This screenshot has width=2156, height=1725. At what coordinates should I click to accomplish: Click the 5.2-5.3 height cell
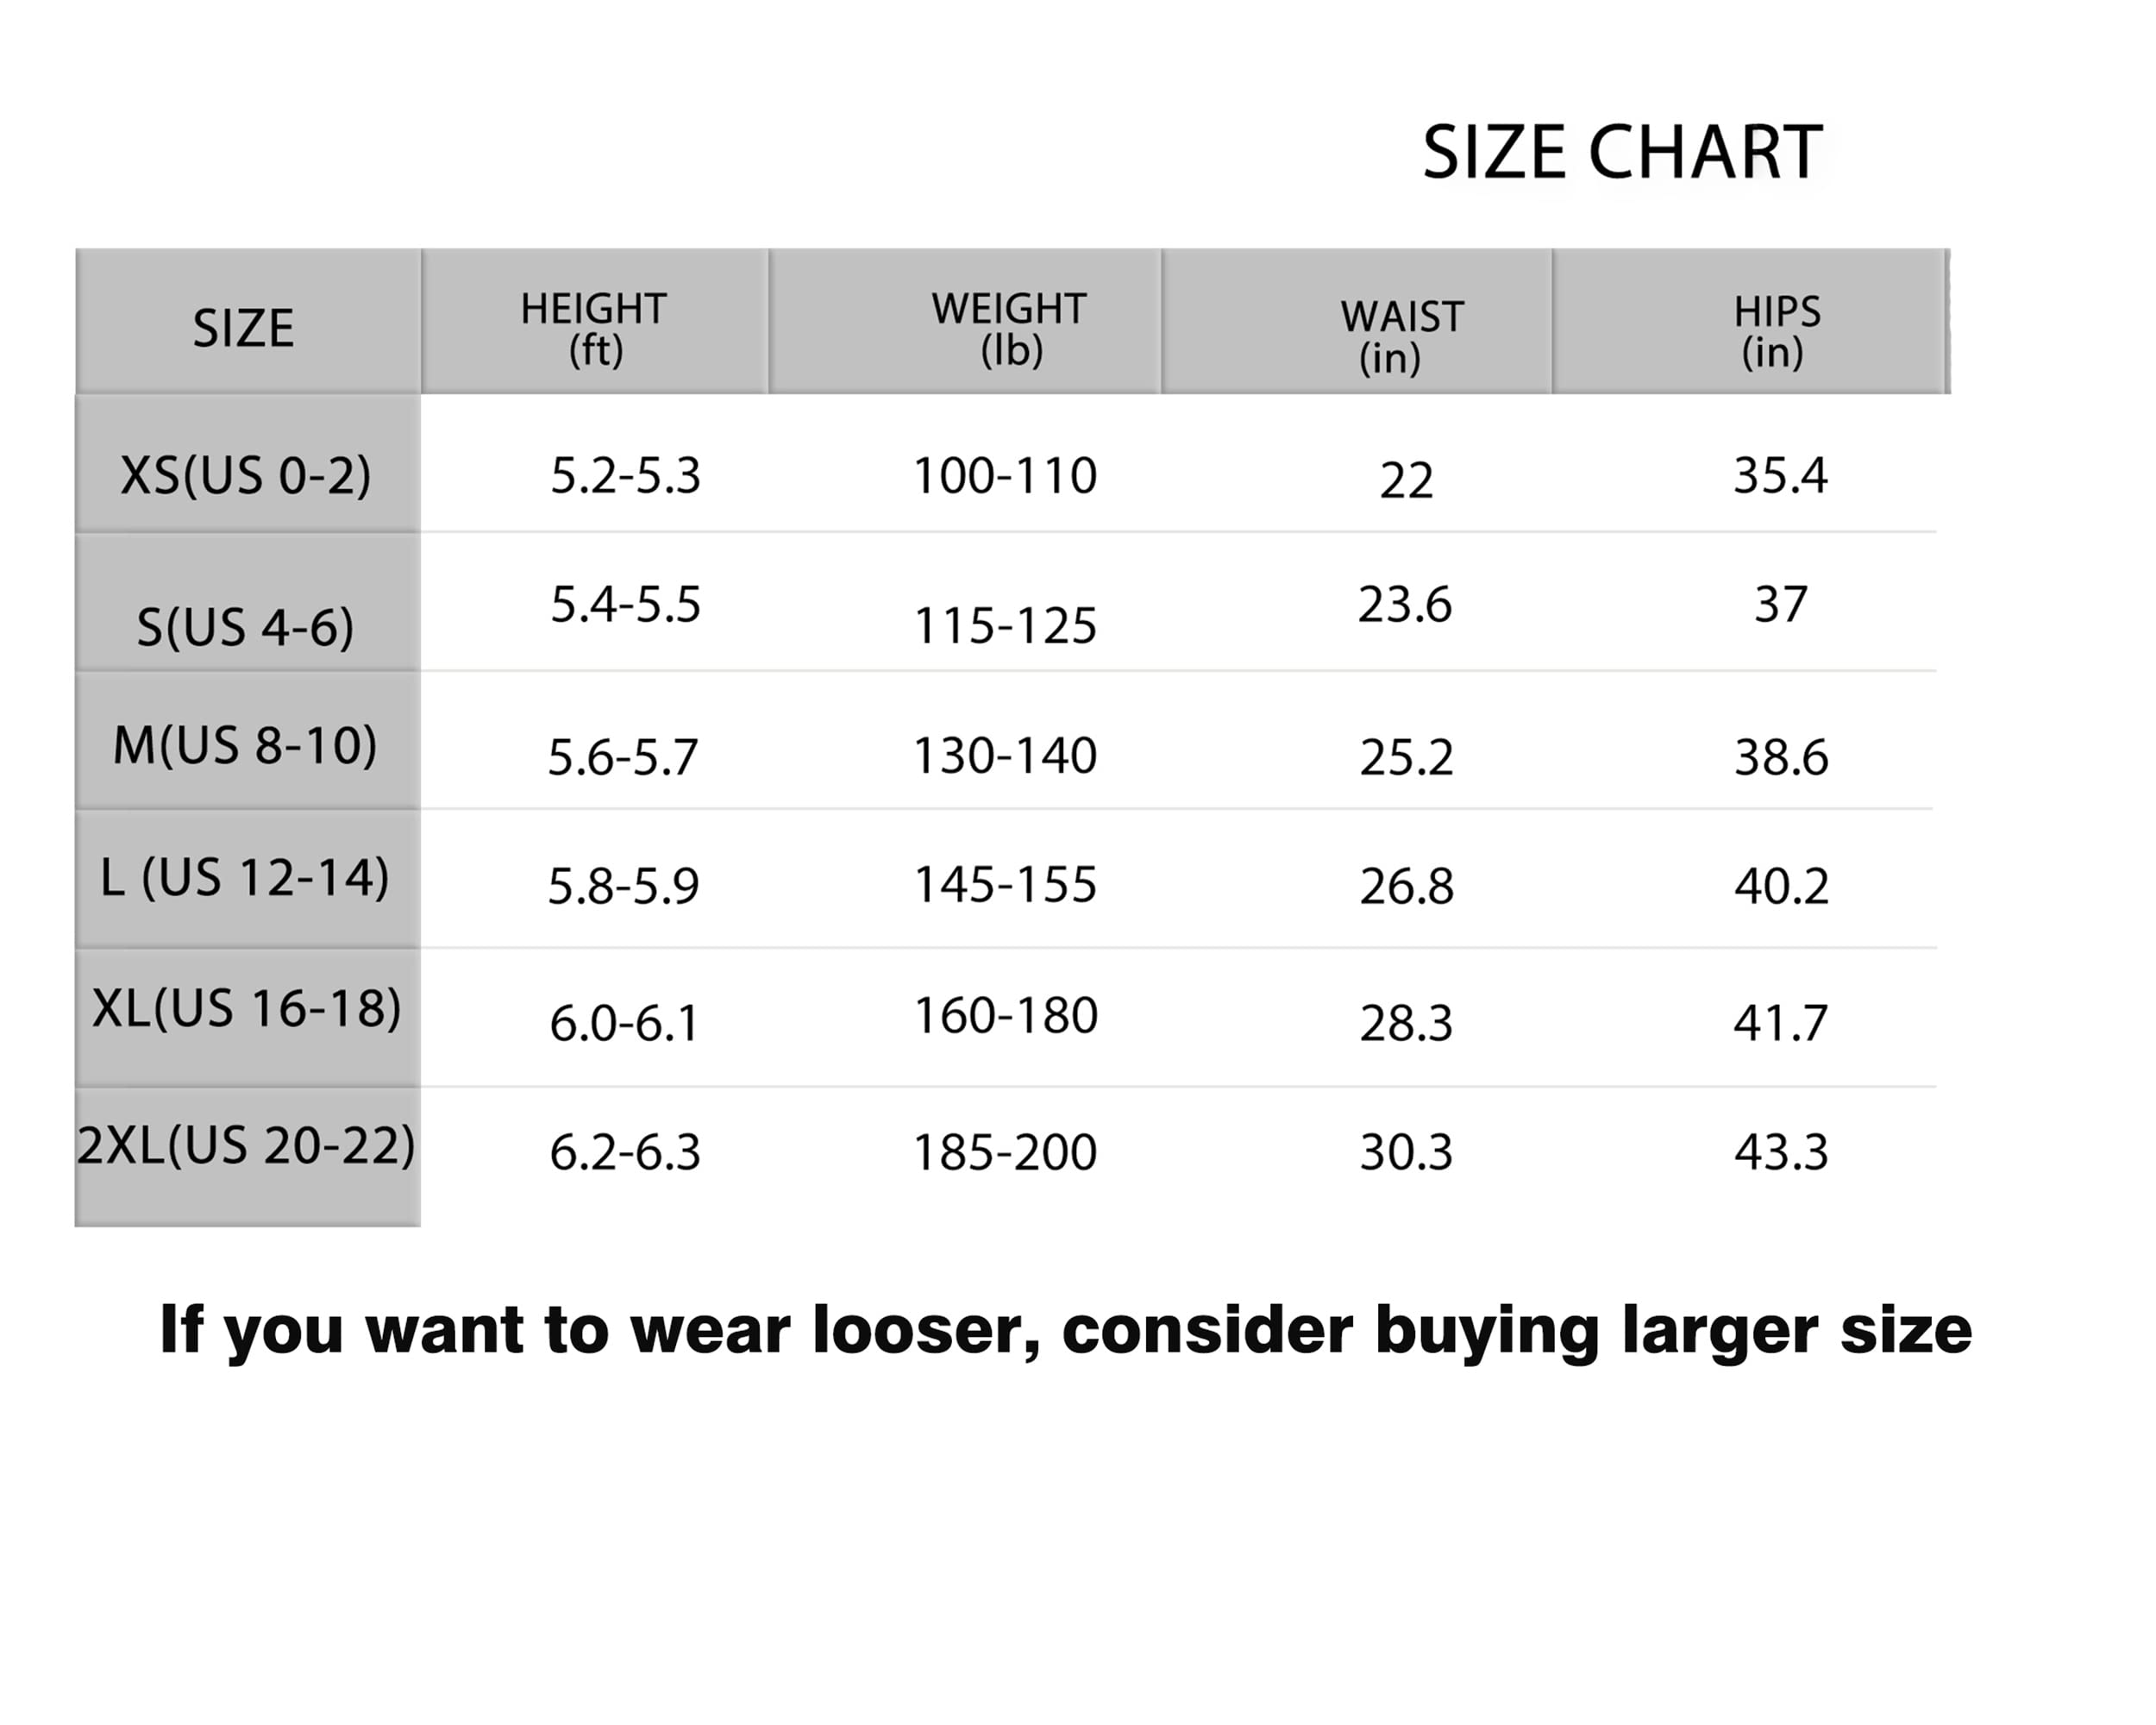[625, 475]
